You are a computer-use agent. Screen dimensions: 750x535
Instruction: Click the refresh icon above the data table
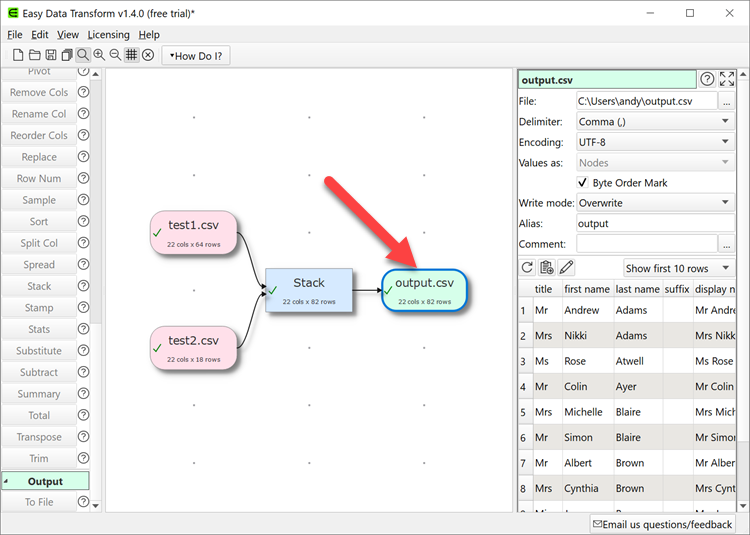(x=528, y=268)
